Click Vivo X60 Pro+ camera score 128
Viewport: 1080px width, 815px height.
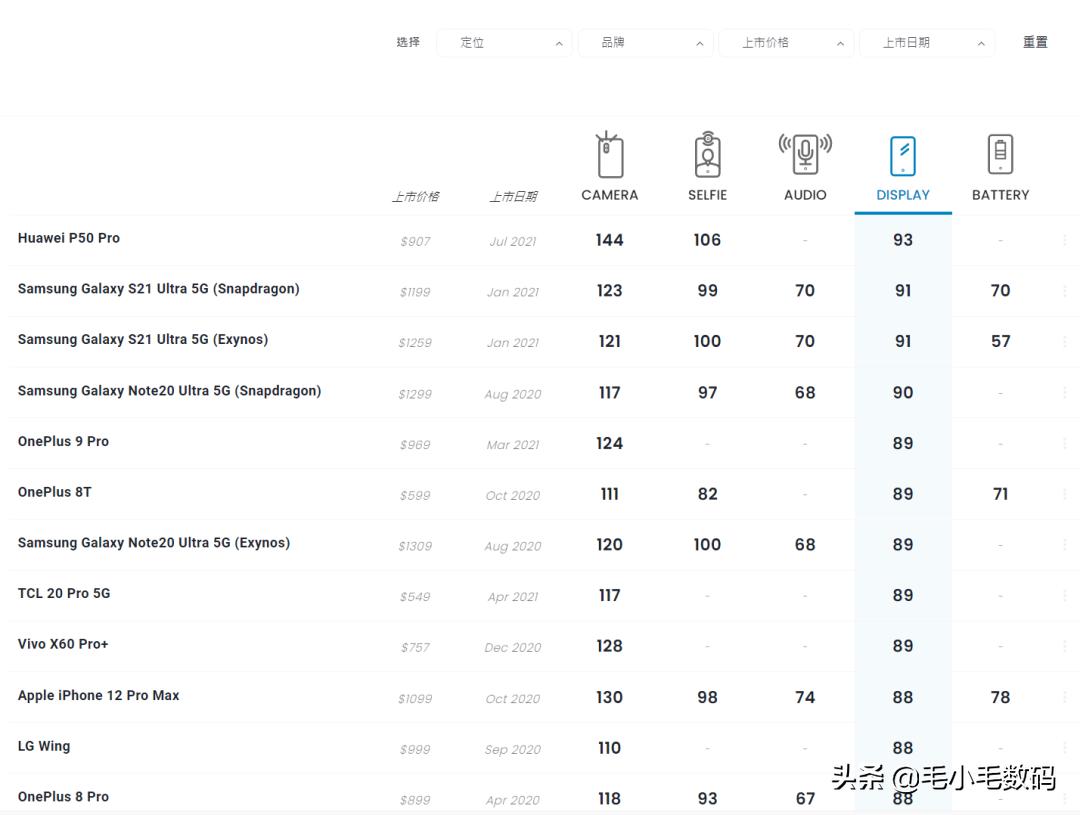tap(610, 646)
